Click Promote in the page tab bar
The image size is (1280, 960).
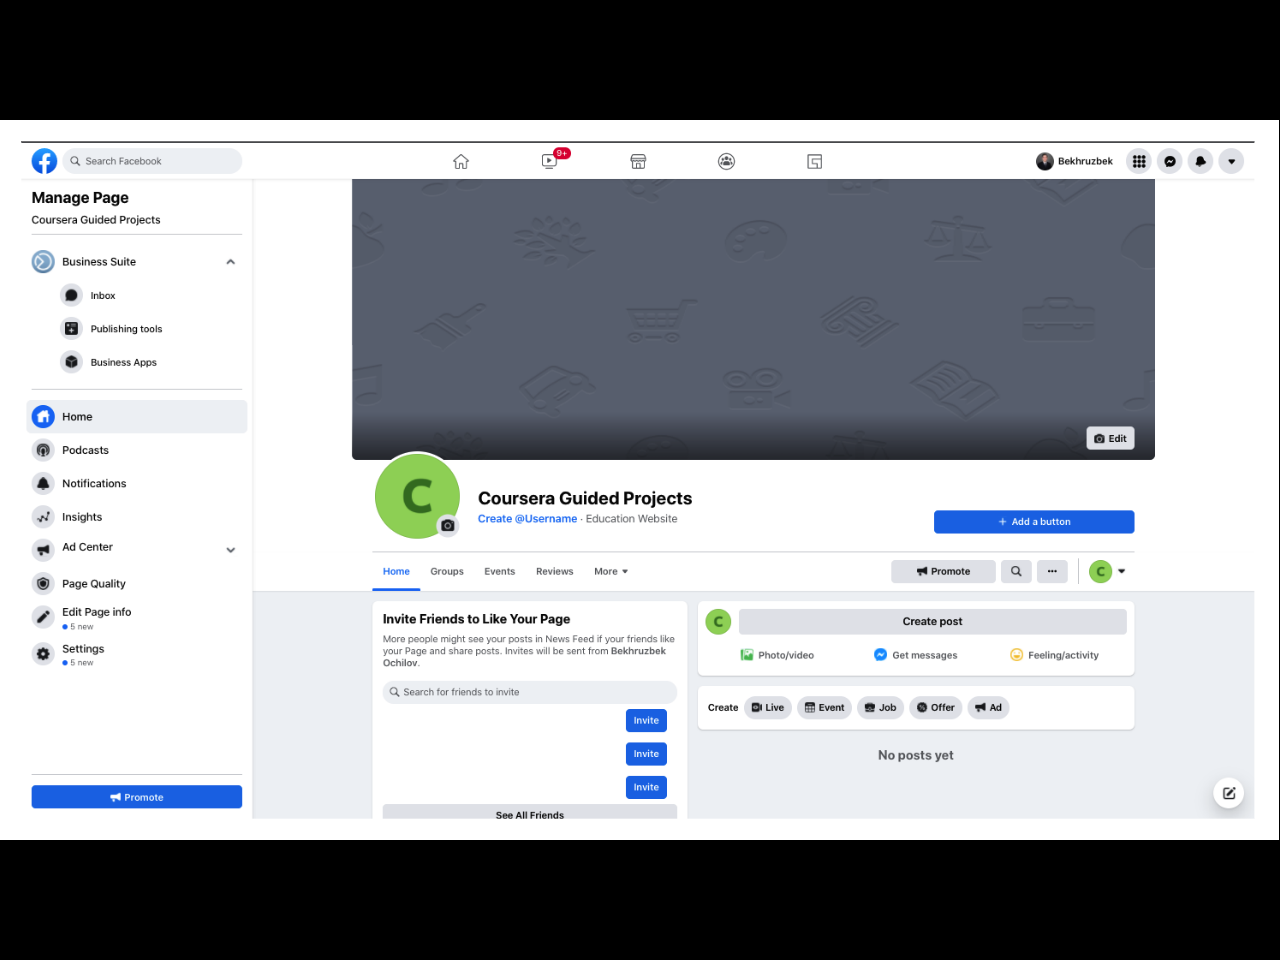coord(944,572)
